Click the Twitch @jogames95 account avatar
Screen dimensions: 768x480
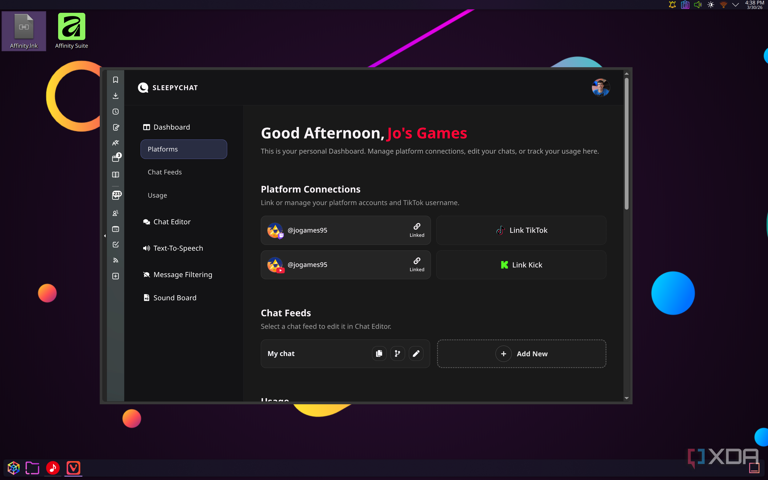pyautogui.click(x=275, y=230)
